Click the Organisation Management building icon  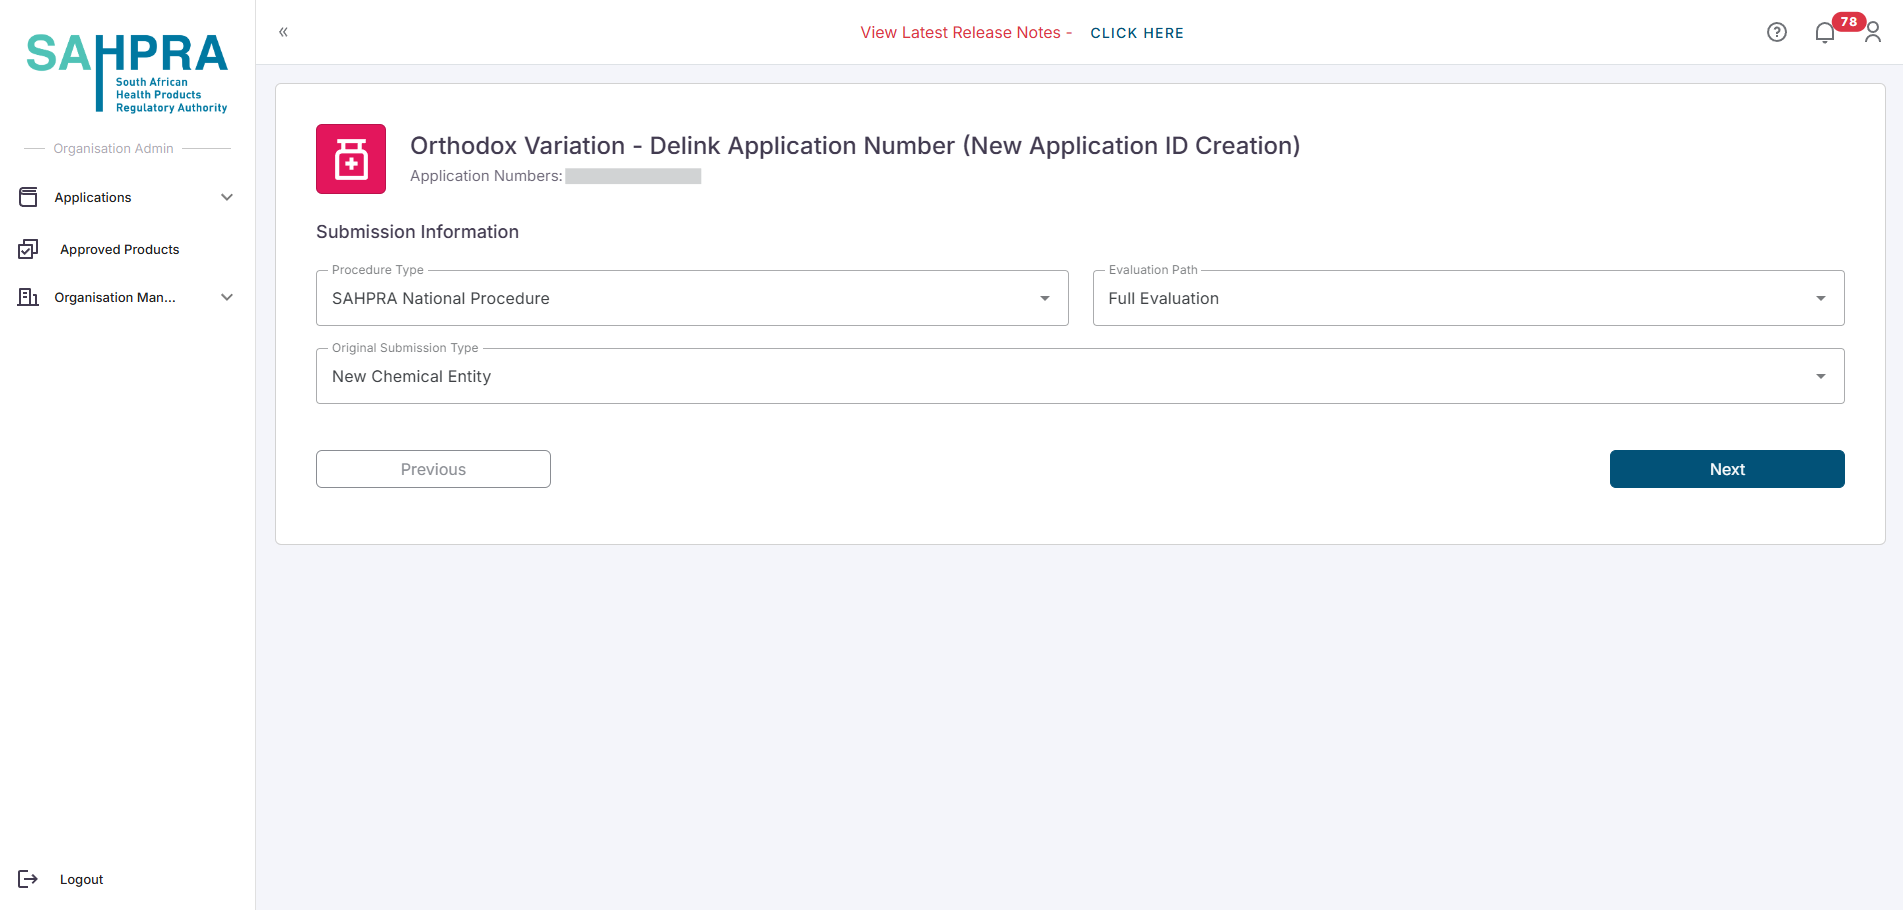[x=28, y=297]
